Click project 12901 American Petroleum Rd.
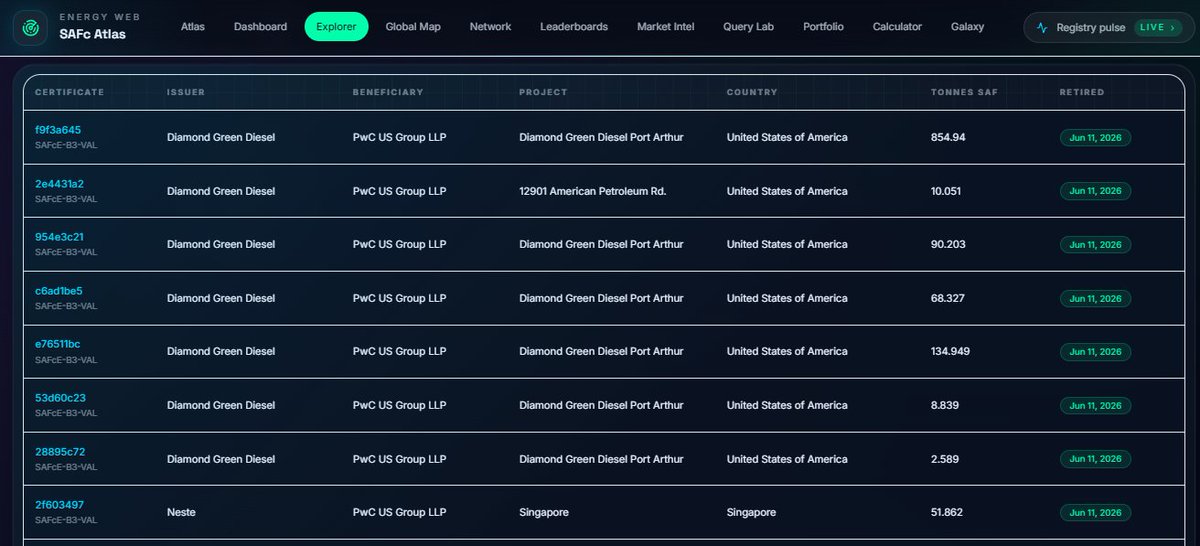Image resolution: width=1200 pixels, height=546 pixels. [592, 191]
